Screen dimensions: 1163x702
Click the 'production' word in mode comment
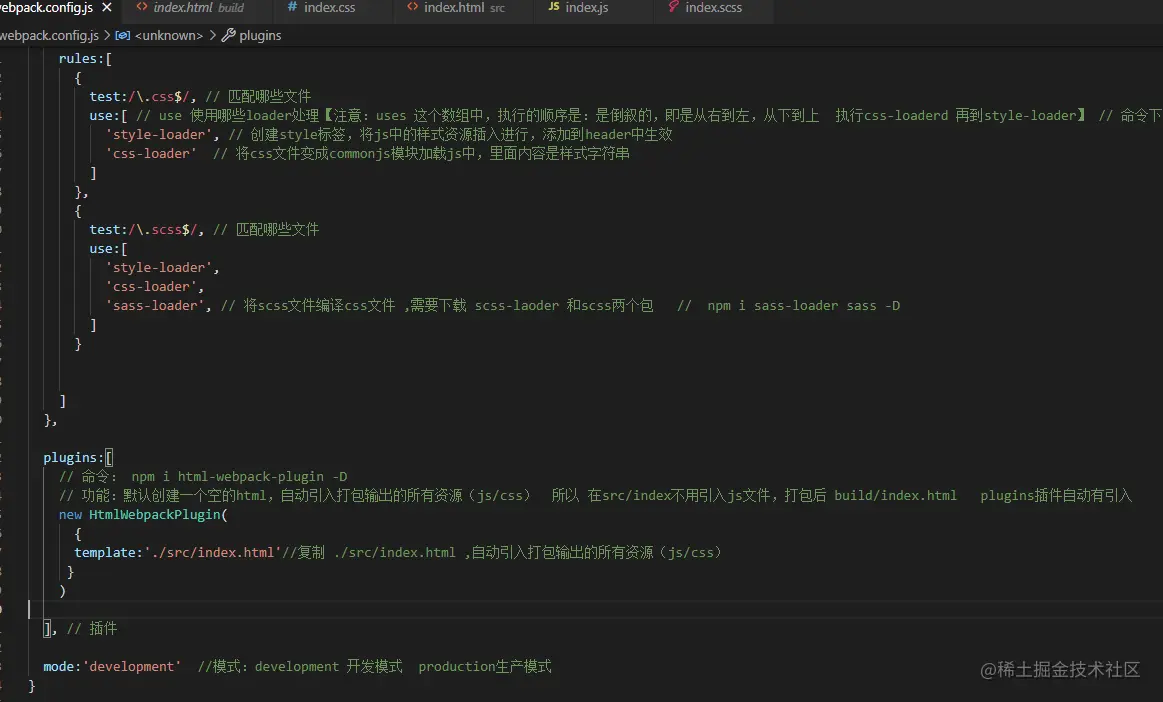(455, 666)
